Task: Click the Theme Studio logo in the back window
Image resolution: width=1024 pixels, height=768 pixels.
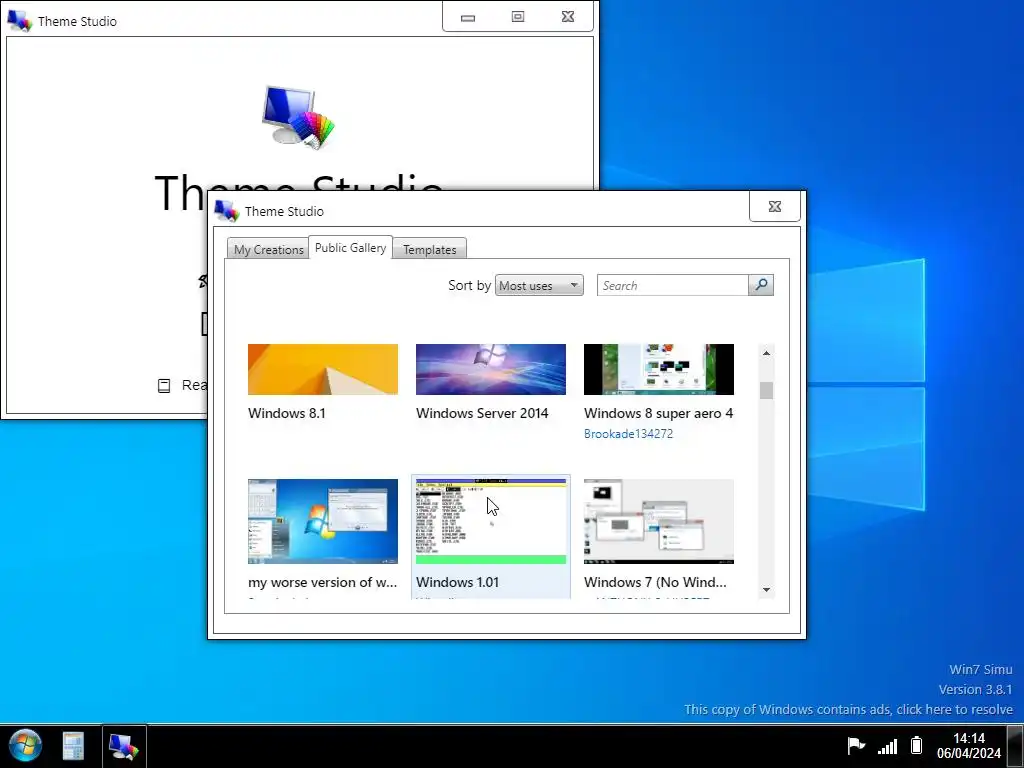Action: pyautogui.click(x=298, y=118)
